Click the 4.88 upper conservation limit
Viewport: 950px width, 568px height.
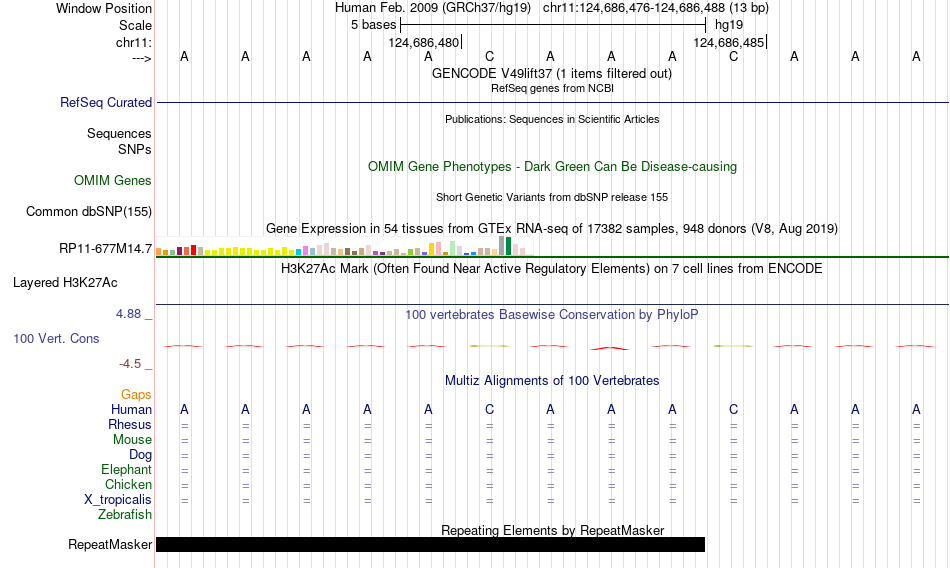128,313
